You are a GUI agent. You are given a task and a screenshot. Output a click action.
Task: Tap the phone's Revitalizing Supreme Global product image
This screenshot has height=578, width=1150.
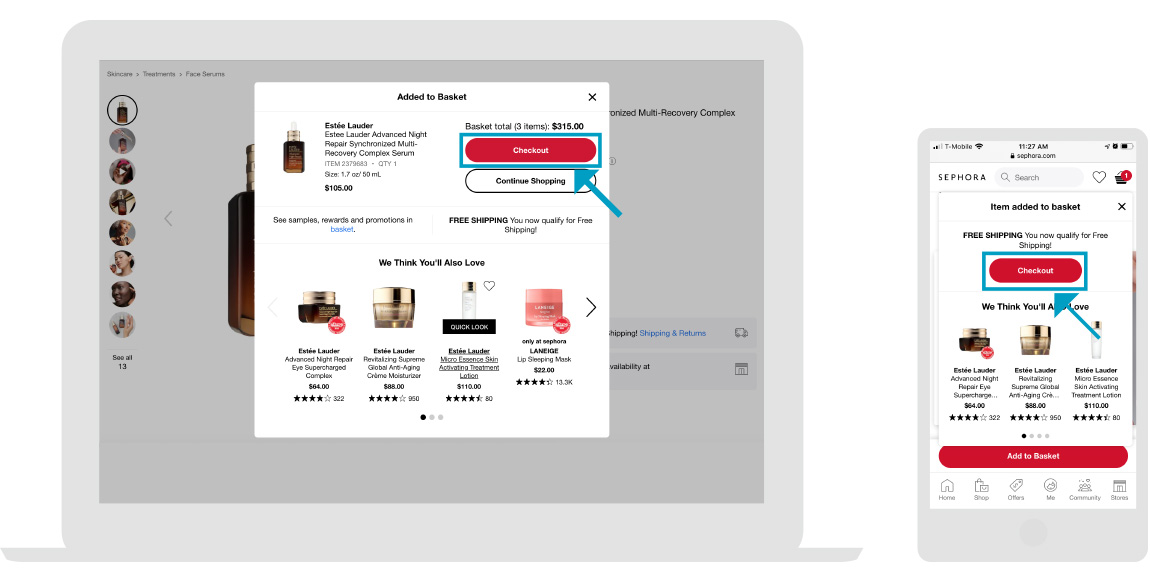1035,340
